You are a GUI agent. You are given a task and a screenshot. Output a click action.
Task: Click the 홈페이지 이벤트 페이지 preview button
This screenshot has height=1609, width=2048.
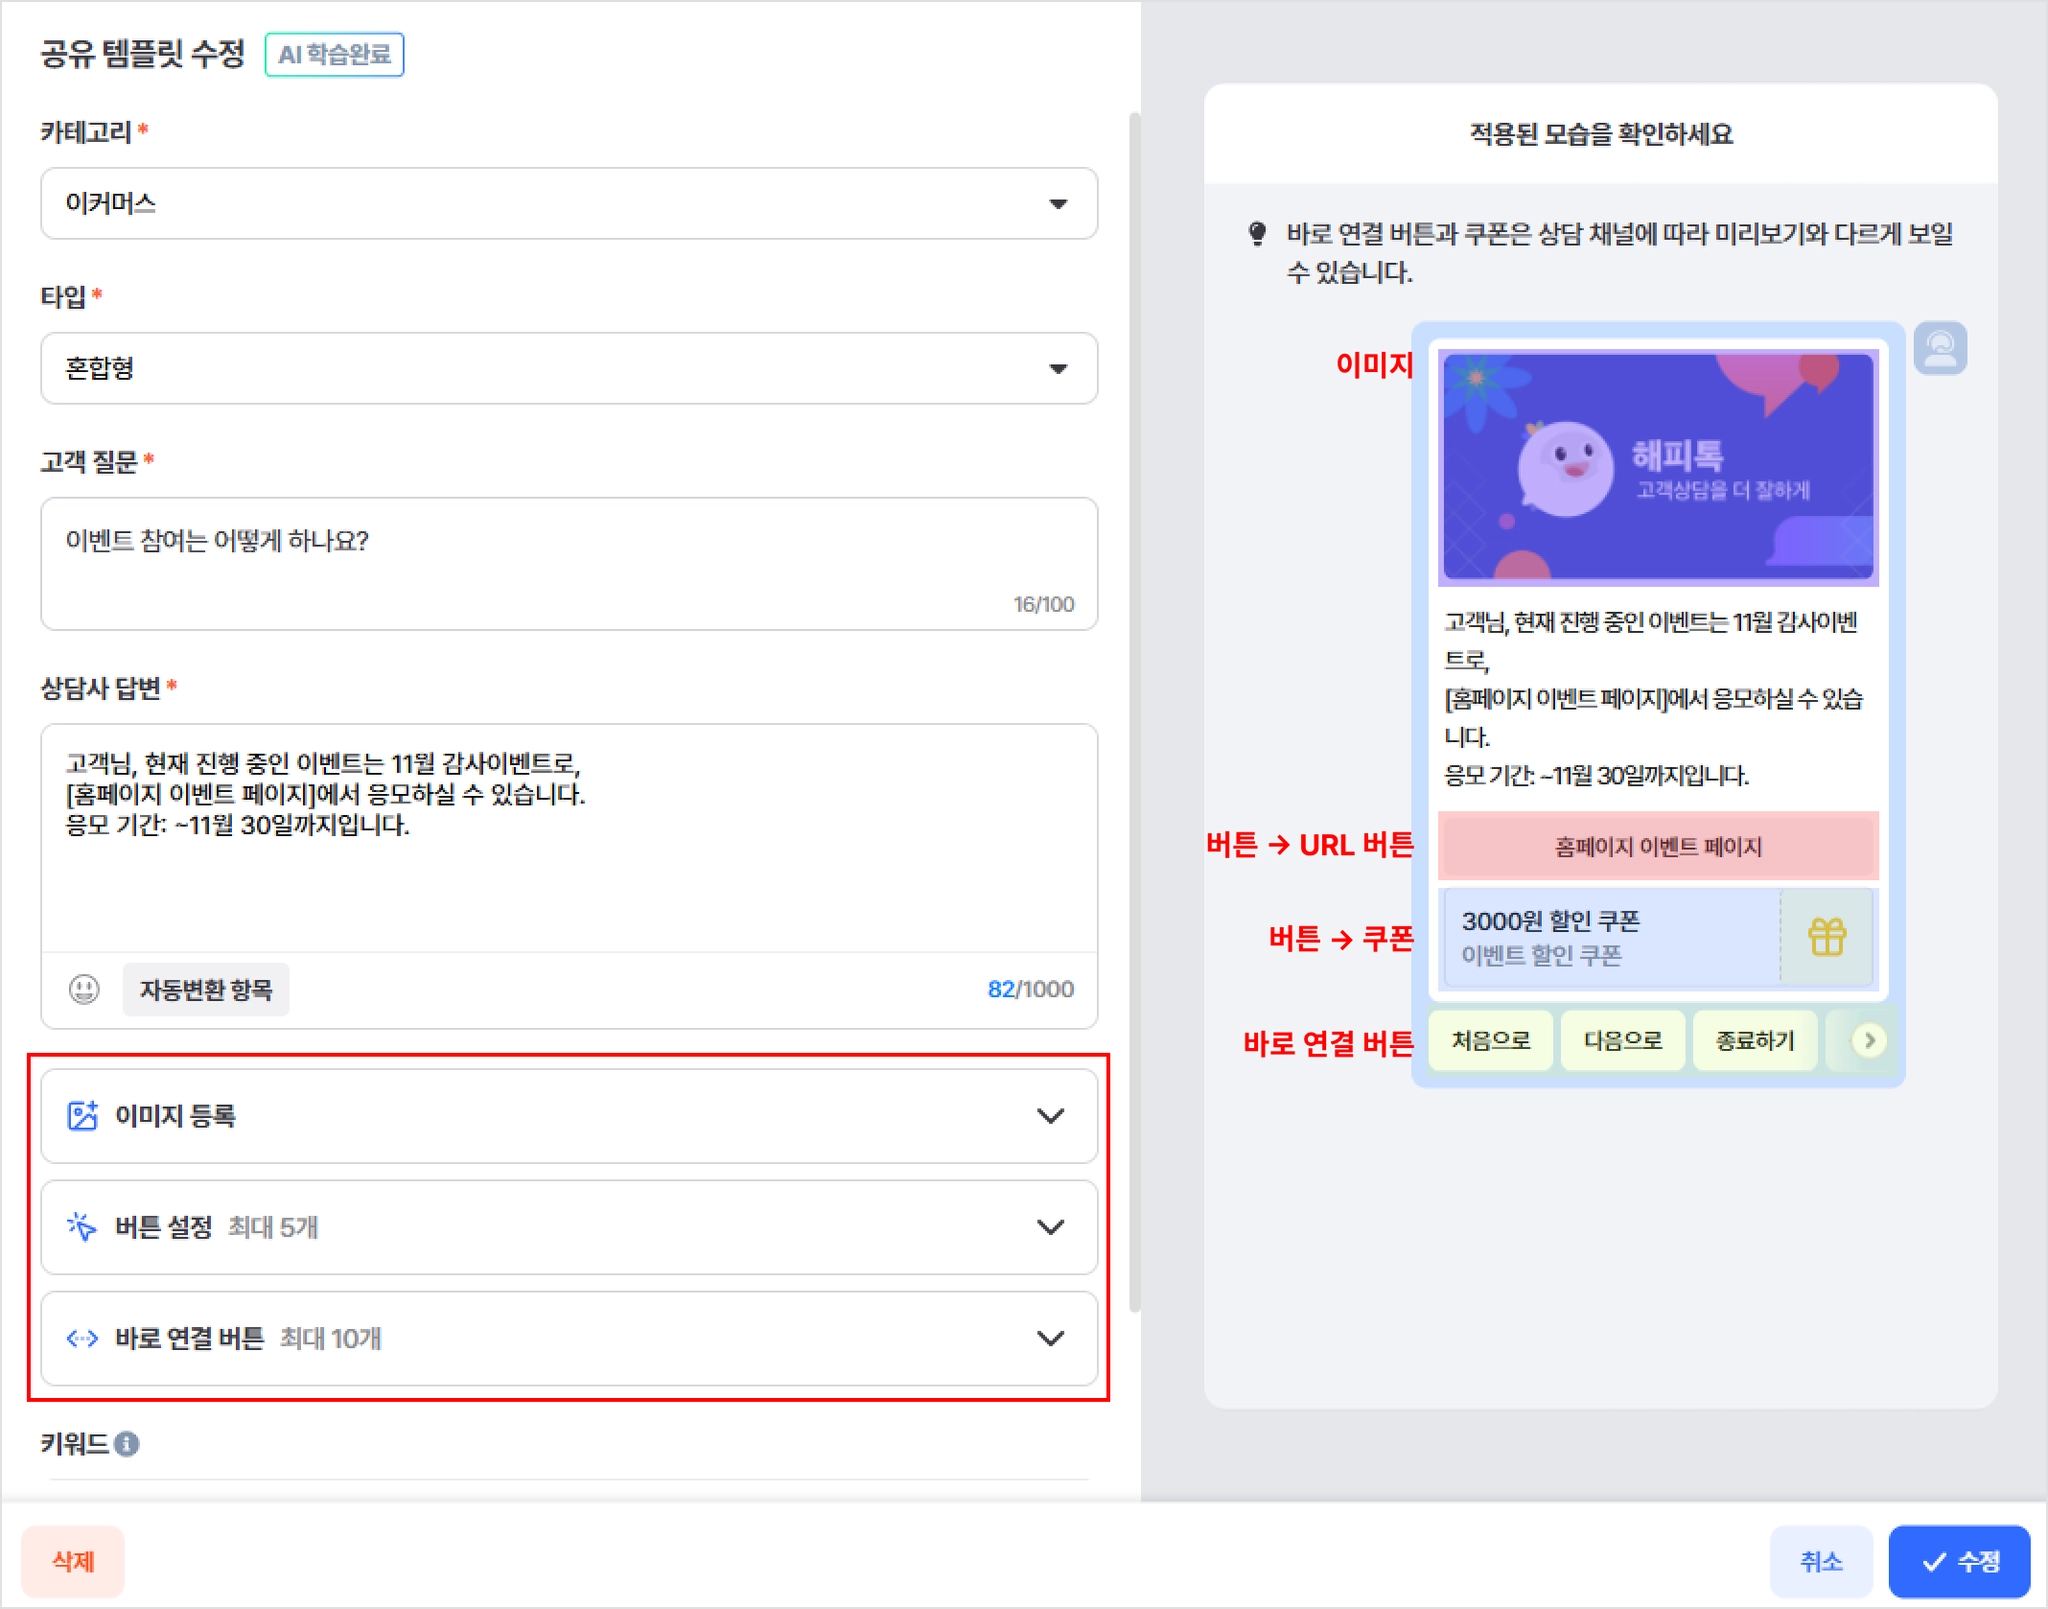pyautogui.click(x=1657, y=846)
